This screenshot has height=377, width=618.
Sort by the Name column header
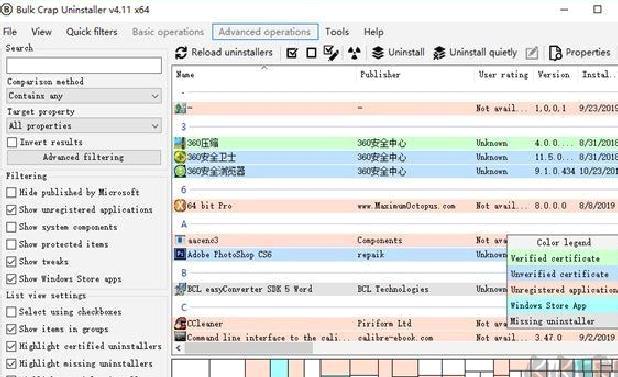185,74
